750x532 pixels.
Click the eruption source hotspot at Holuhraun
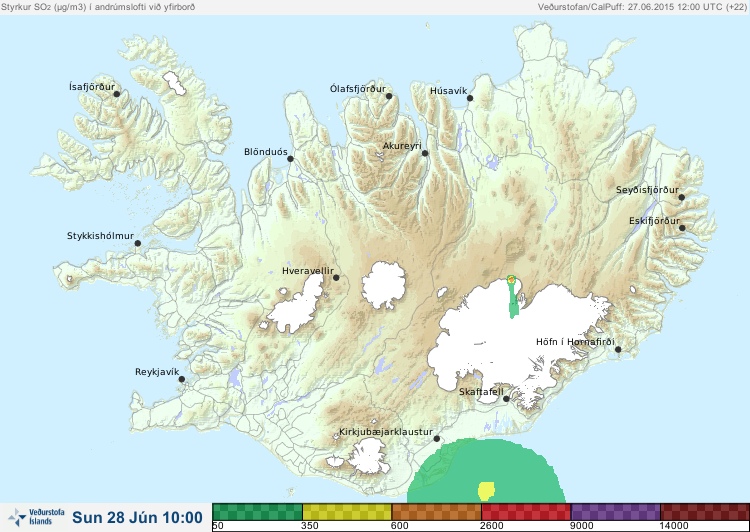[511, 278]
